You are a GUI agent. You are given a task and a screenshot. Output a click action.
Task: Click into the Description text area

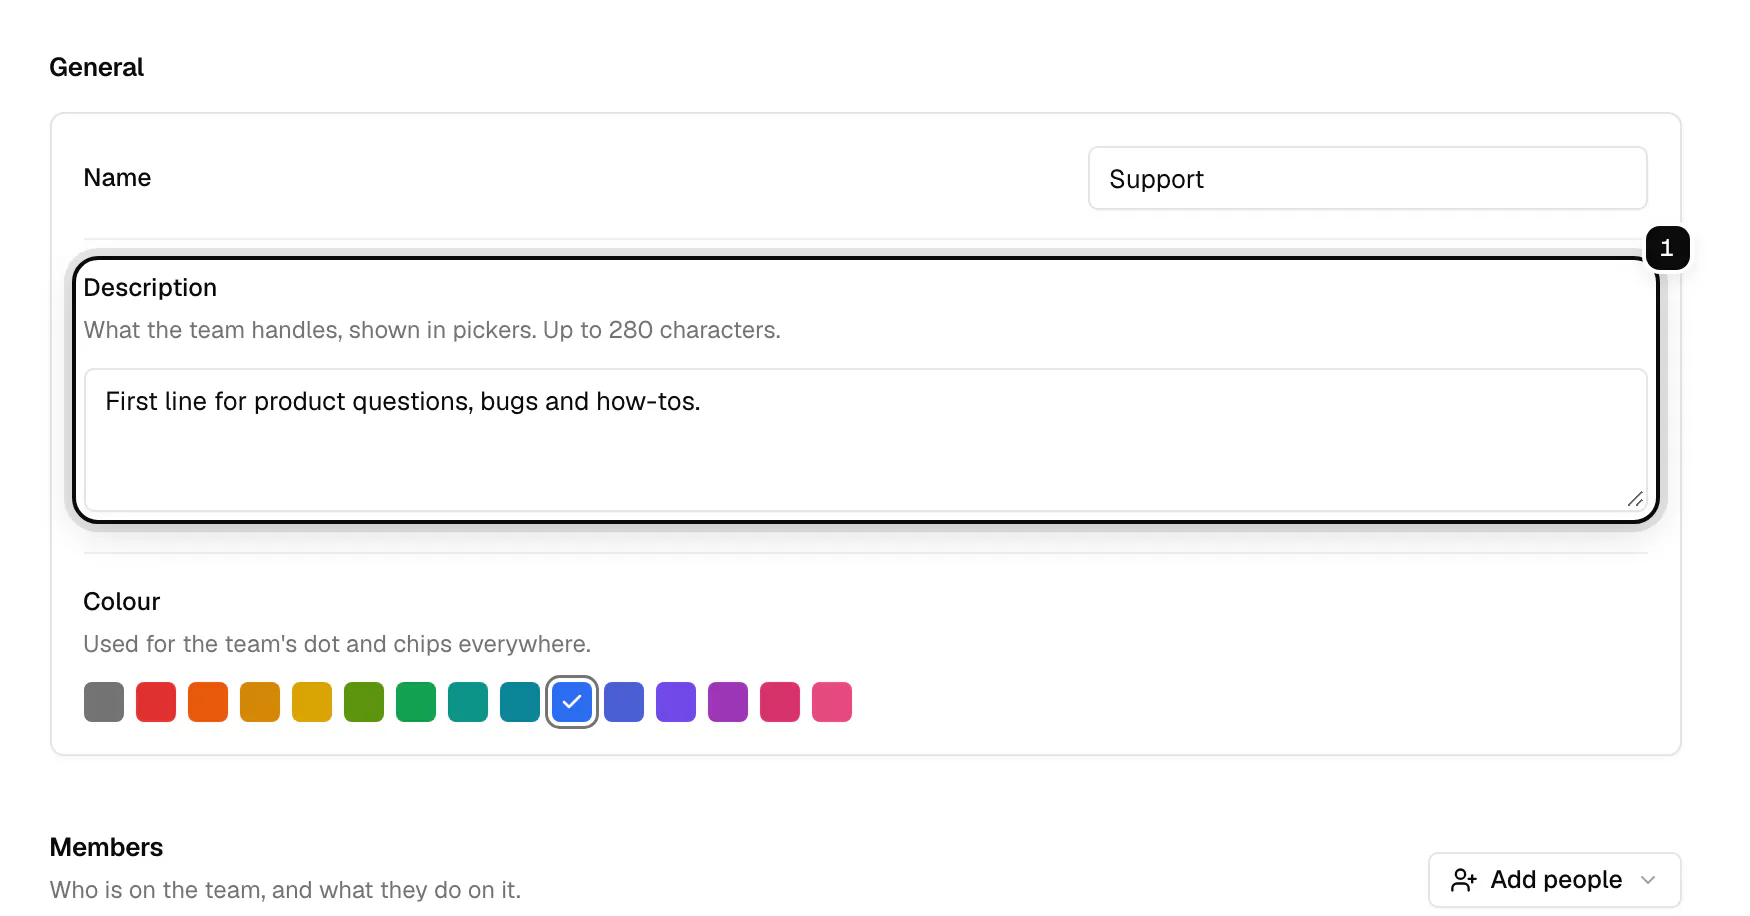865,440
